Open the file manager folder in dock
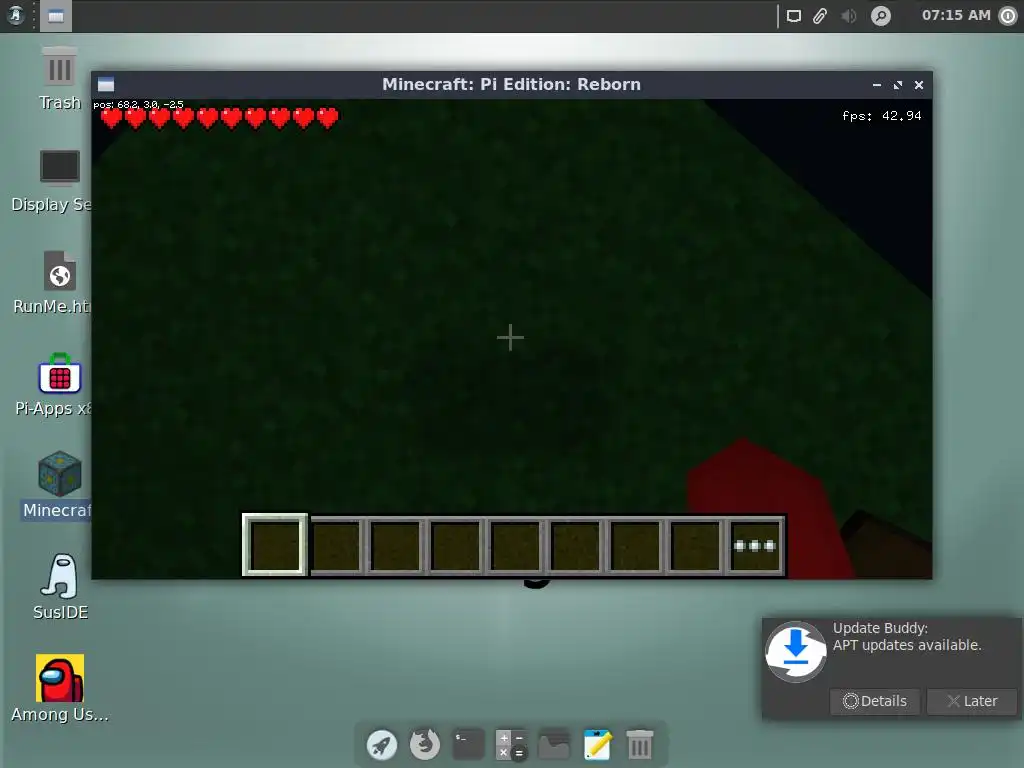Viewport: 1024px width, 768px height. click(554, 744)
